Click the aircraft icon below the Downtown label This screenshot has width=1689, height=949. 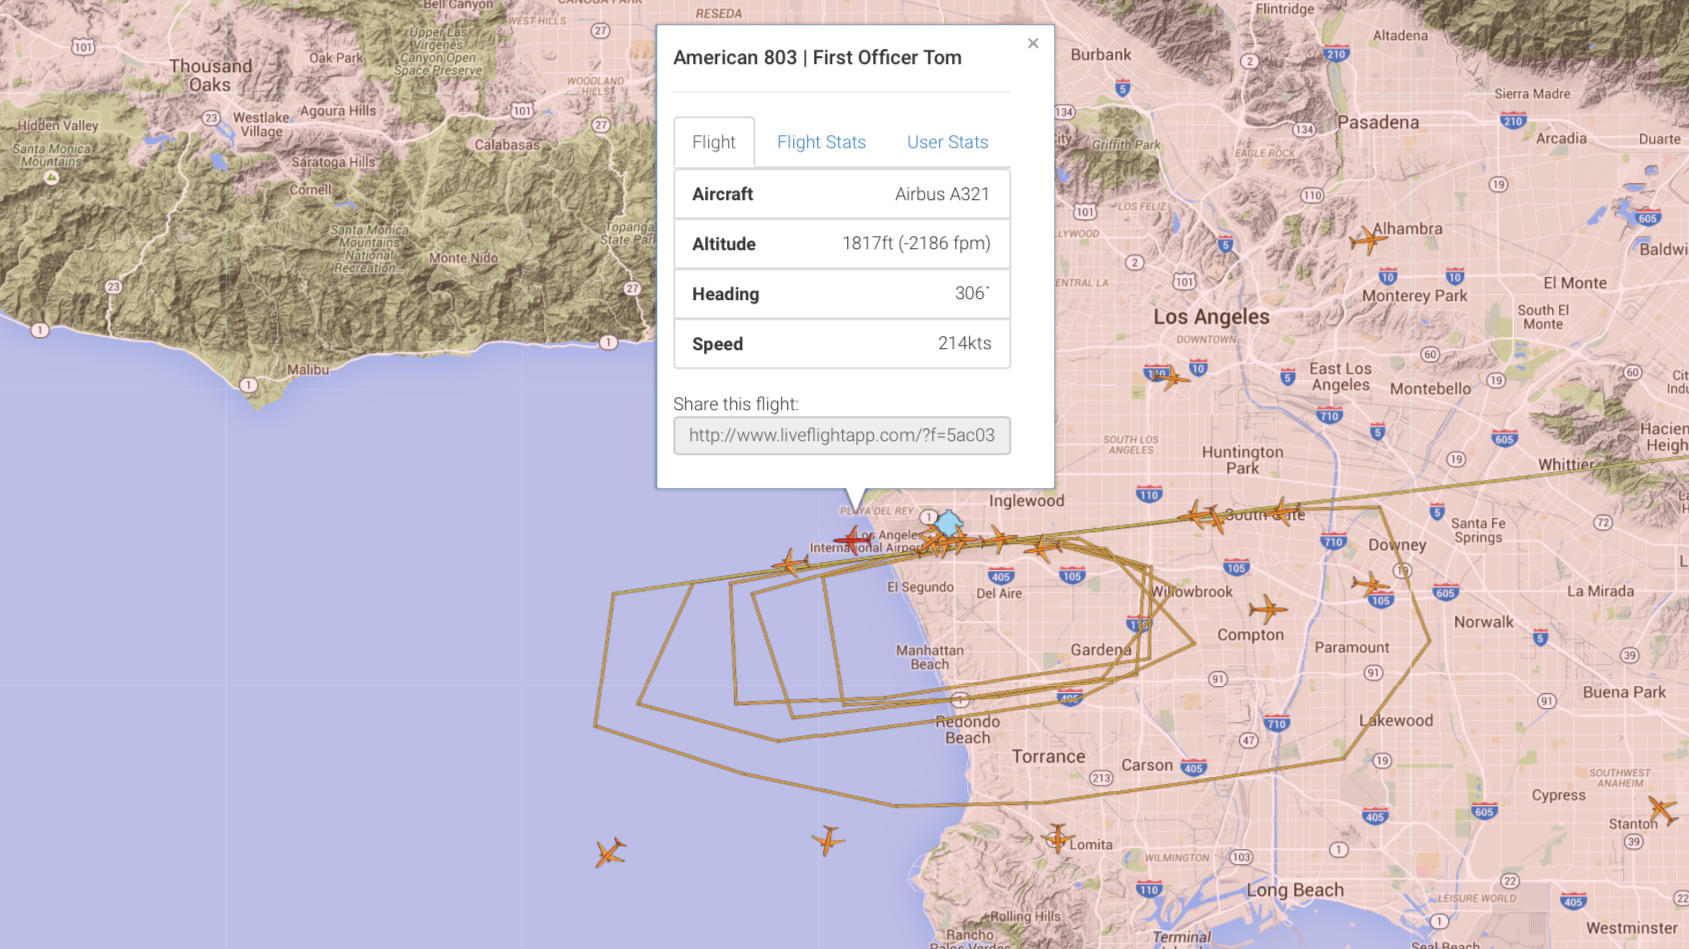click(x=1169, y=378)
